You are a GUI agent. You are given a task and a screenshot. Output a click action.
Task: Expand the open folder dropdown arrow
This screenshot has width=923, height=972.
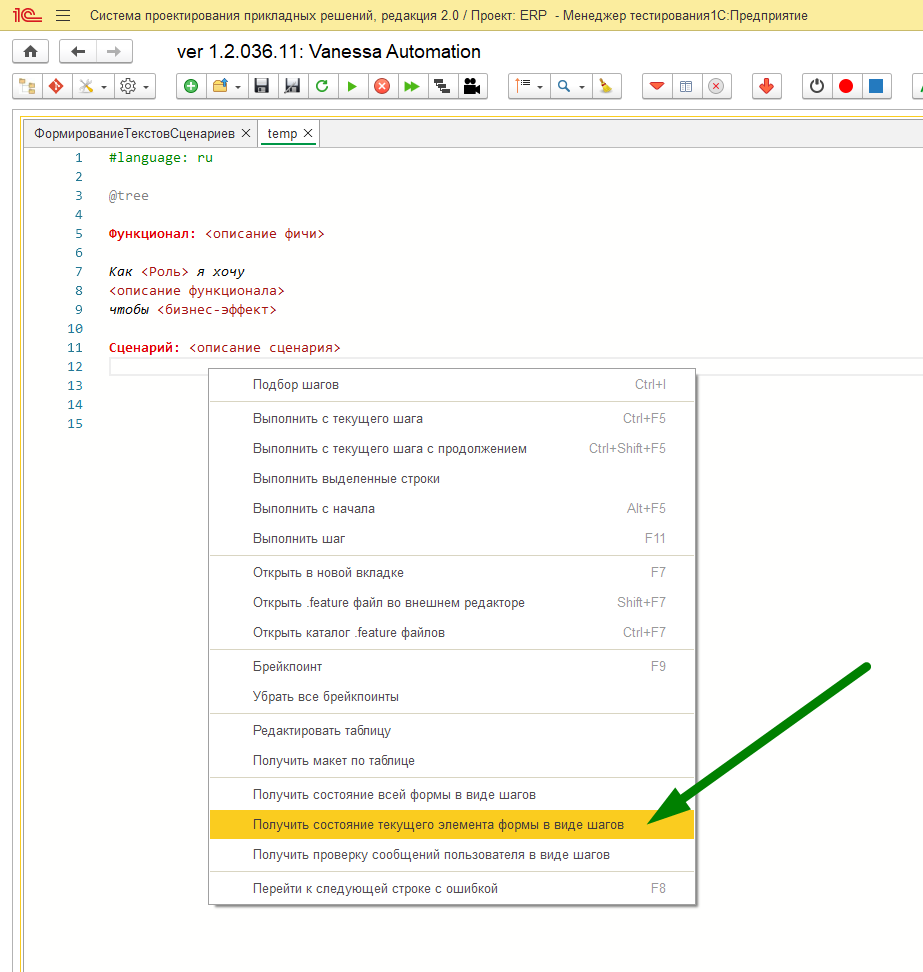click(x=238, y=87)
